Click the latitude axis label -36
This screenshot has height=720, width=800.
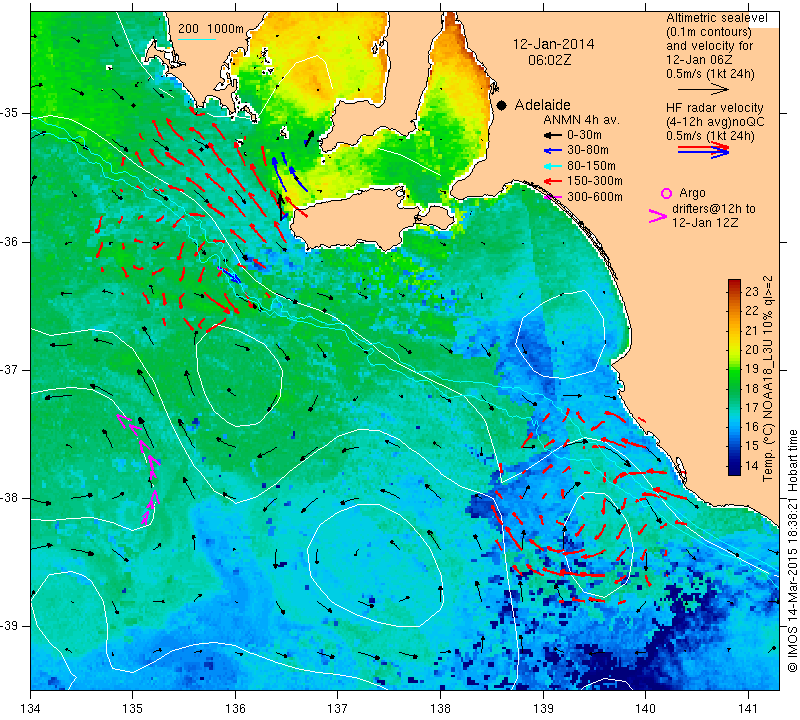tap(10, 241)
